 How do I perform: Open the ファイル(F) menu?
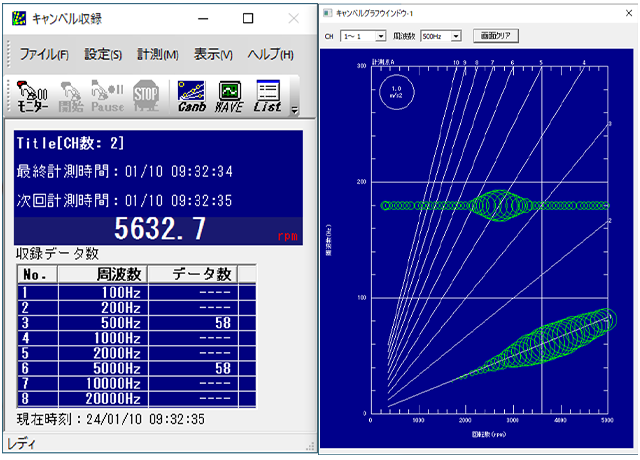(x=44, y=54)
